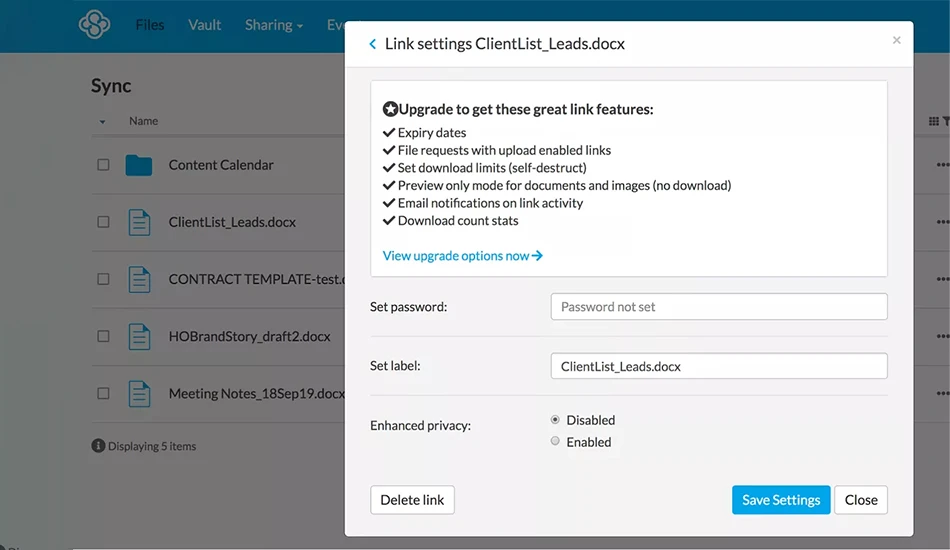The image size is (950, 550).
Task: Select Enabled for Enhanced privacy
Action: pos(555,441)
